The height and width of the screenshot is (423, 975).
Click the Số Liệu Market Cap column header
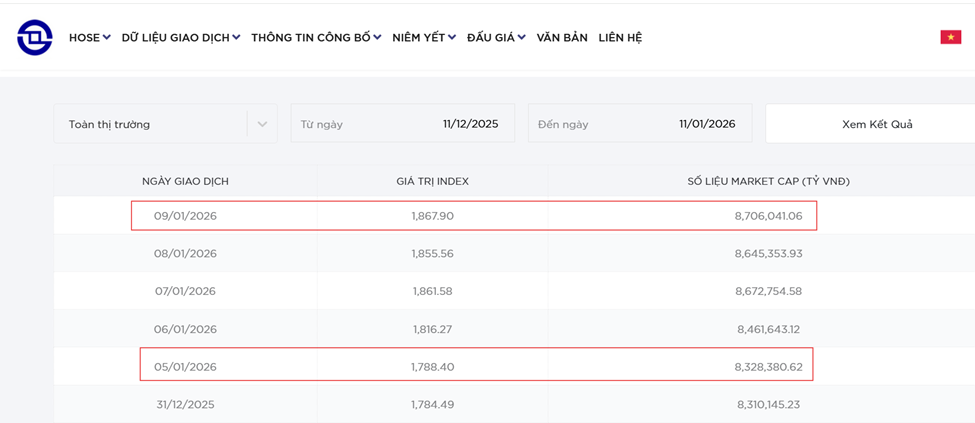(768, 181)
